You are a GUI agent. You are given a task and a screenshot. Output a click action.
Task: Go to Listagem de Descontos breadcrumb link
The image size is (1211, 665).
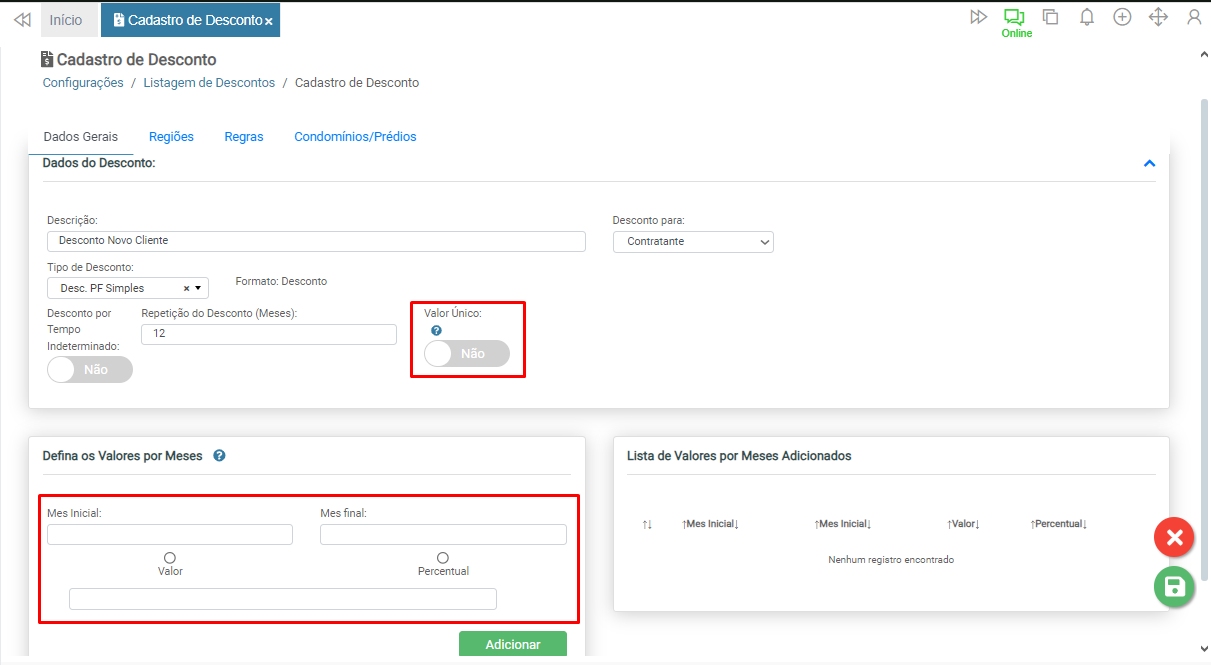209,83
